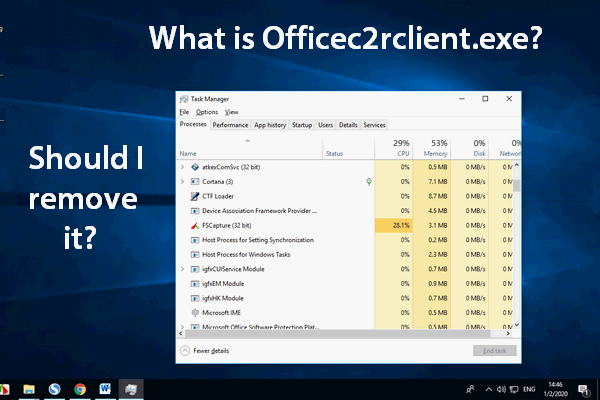Sort processes by CPU column
Screen dimensions: 600x400
click(394, 149)
